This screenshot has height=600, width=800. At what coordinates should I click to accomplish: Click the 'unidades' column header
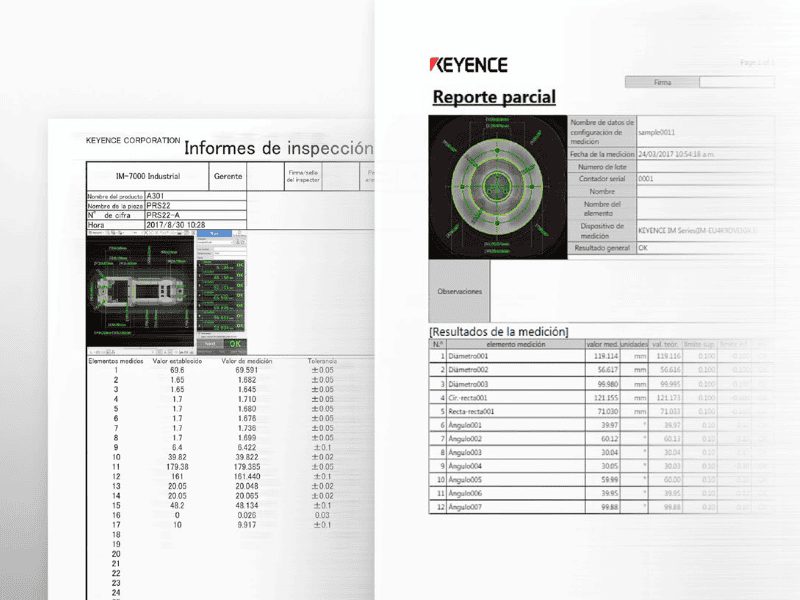tap(634, 344)
